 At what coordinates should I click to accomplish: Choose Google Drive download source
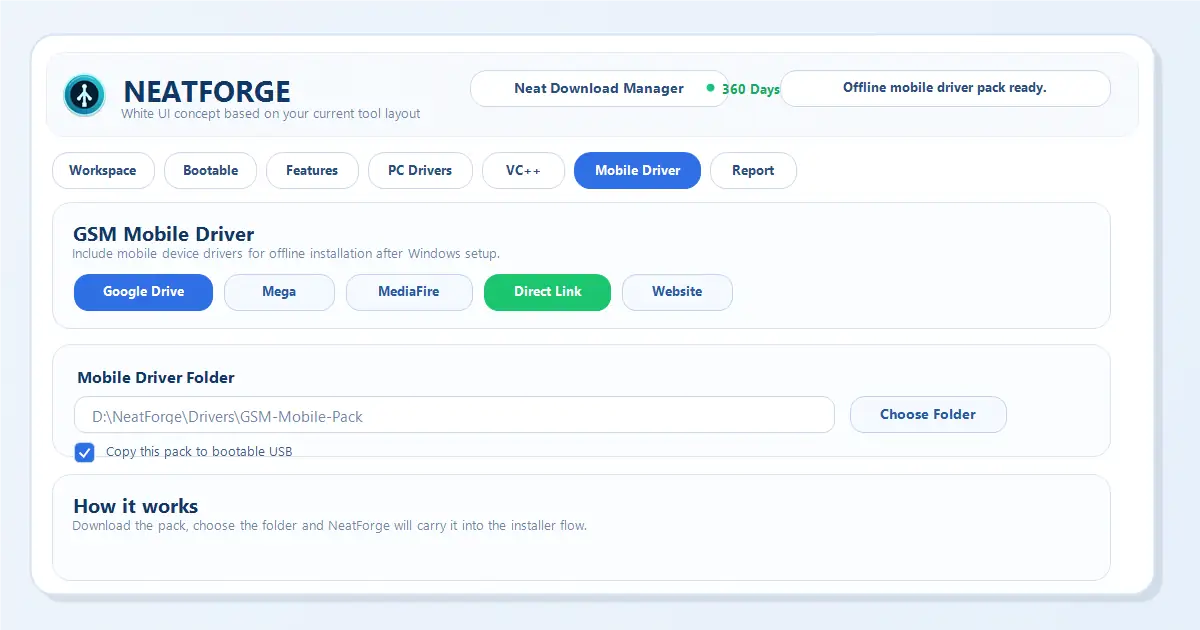143,292
